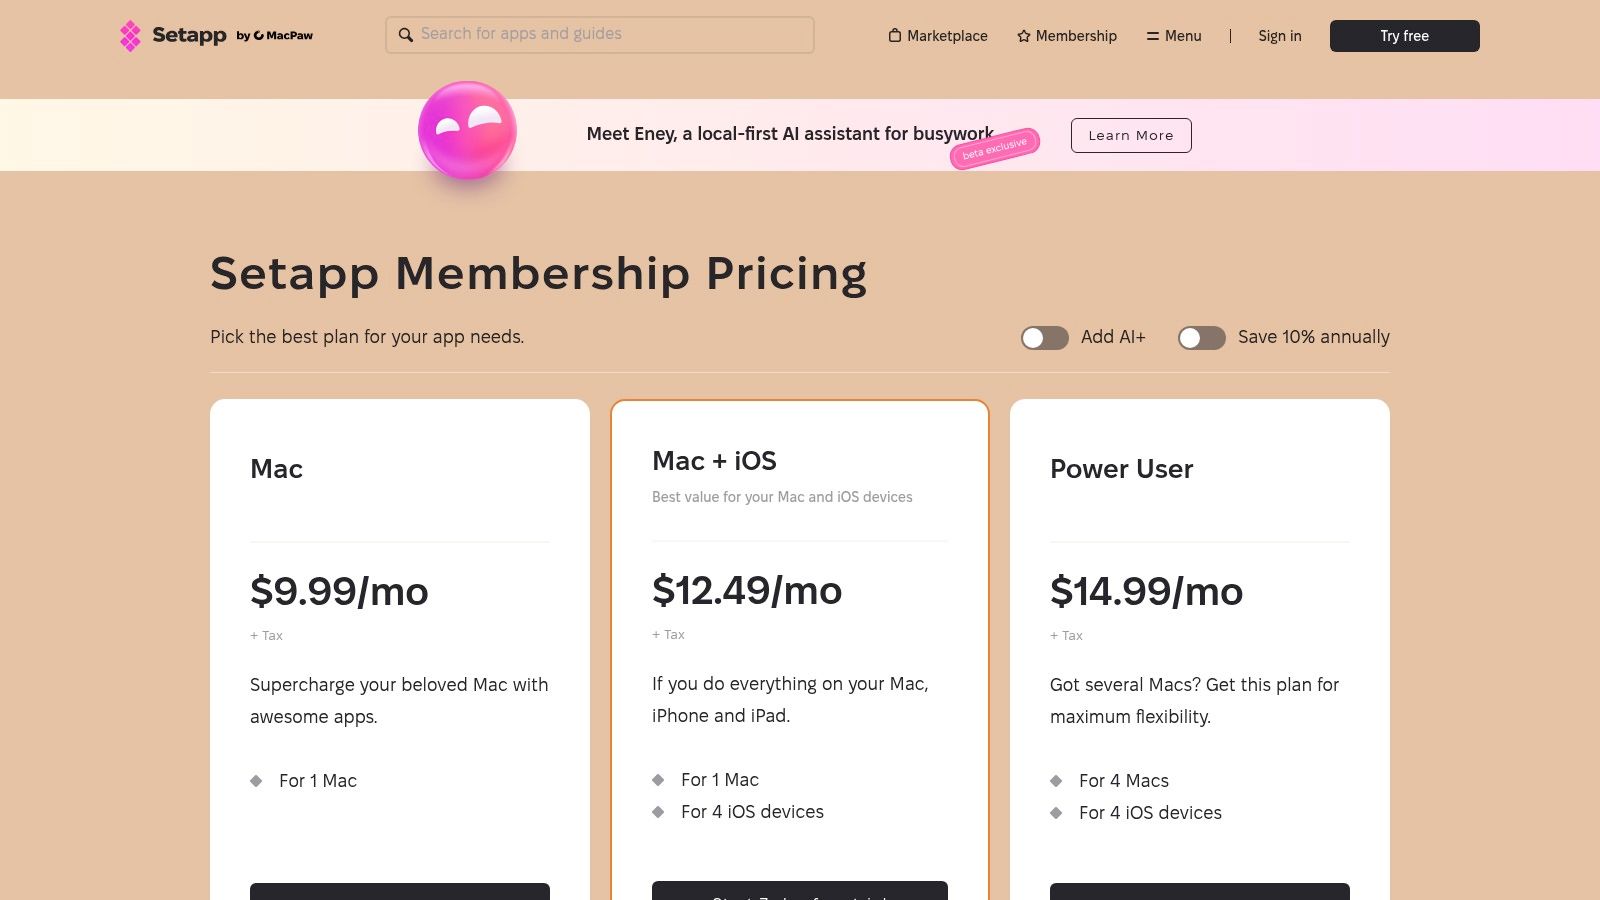Open the hamburger Menu icon
This screenshot has width=1600, height=900.
[x=1151, y=35]
